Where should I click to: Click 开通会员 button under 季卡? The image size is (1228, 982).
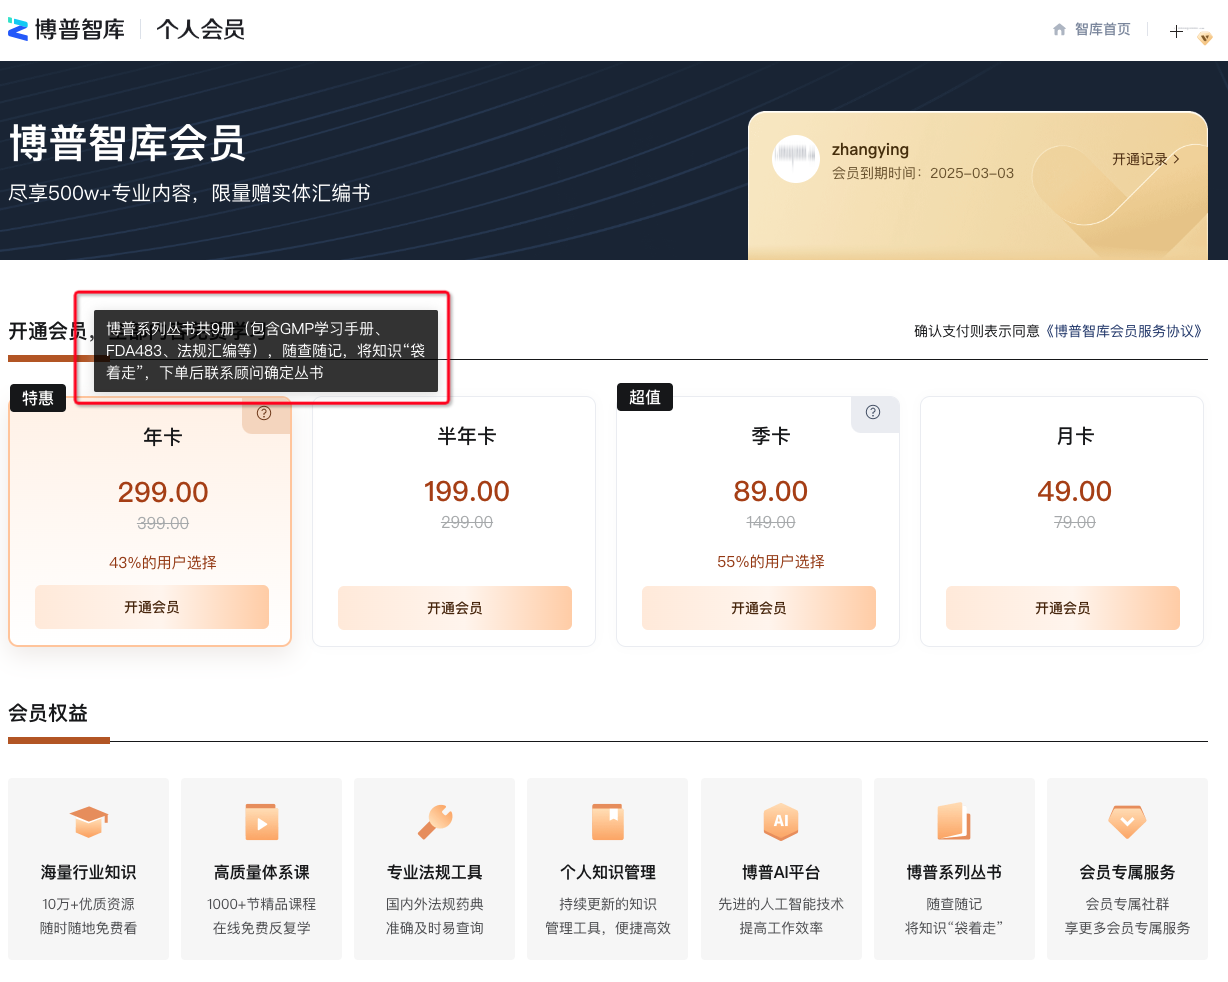click(x=759, y=608)
